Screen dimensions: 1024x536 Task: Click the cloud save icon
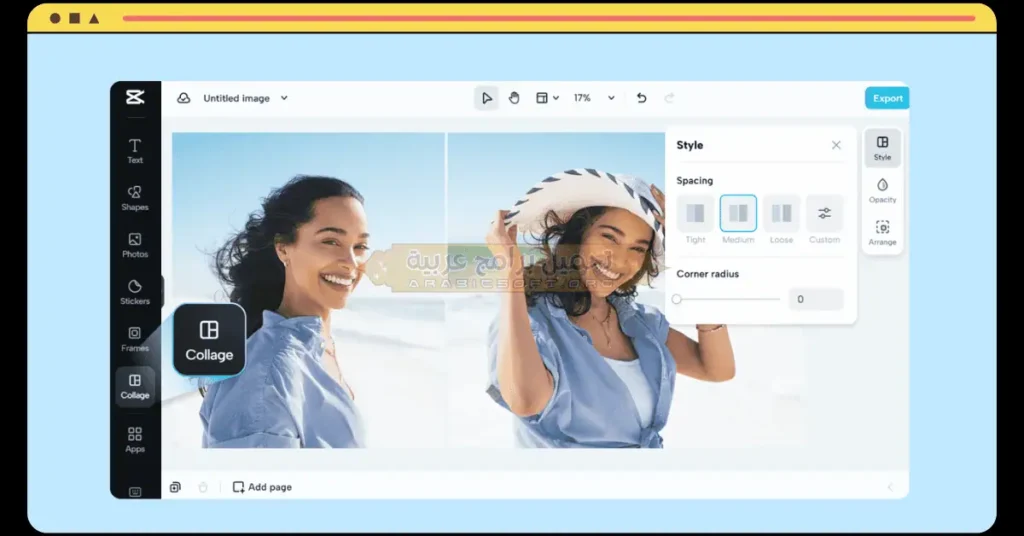pos(184,98)
